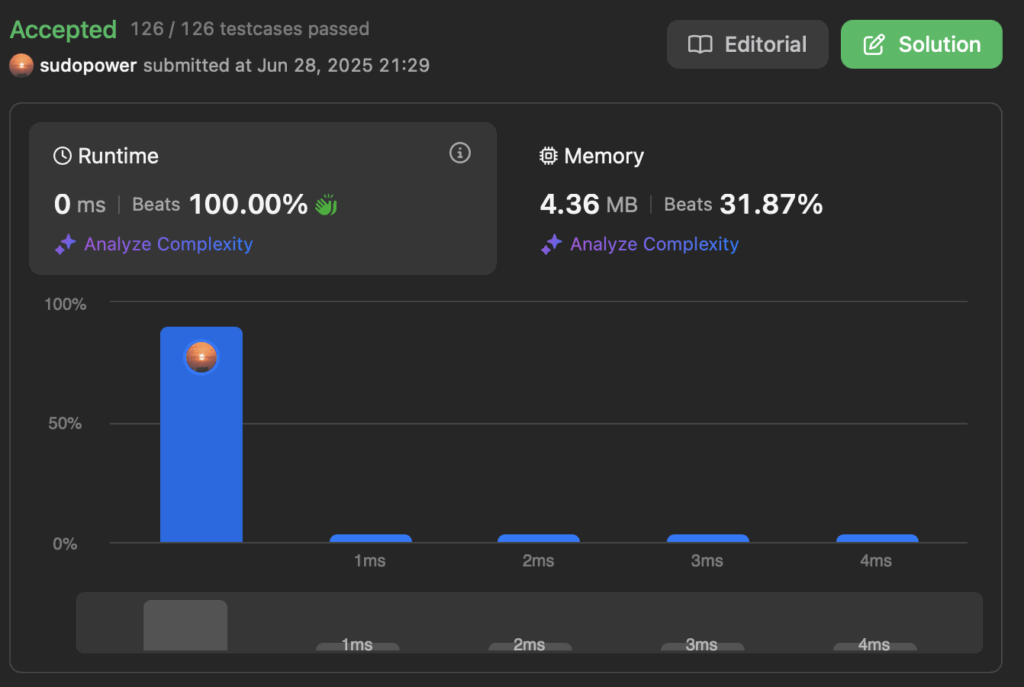Select the Runtime card
1024x687 pixels.
(x=263, y=199)
